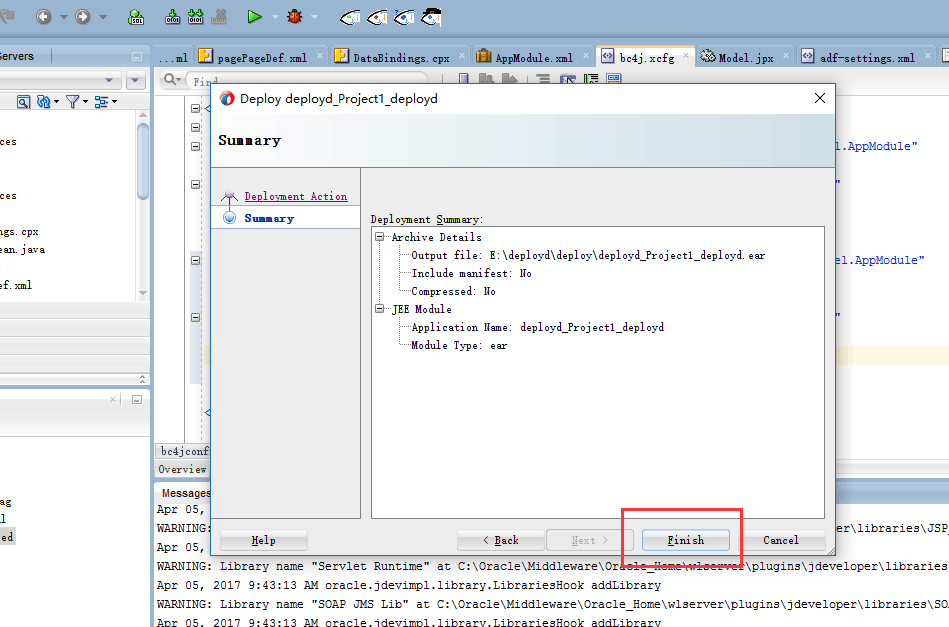Open the Run button dropdown arrow
Viewport: 949px width, 627px height.
click(x=275, y=17)
